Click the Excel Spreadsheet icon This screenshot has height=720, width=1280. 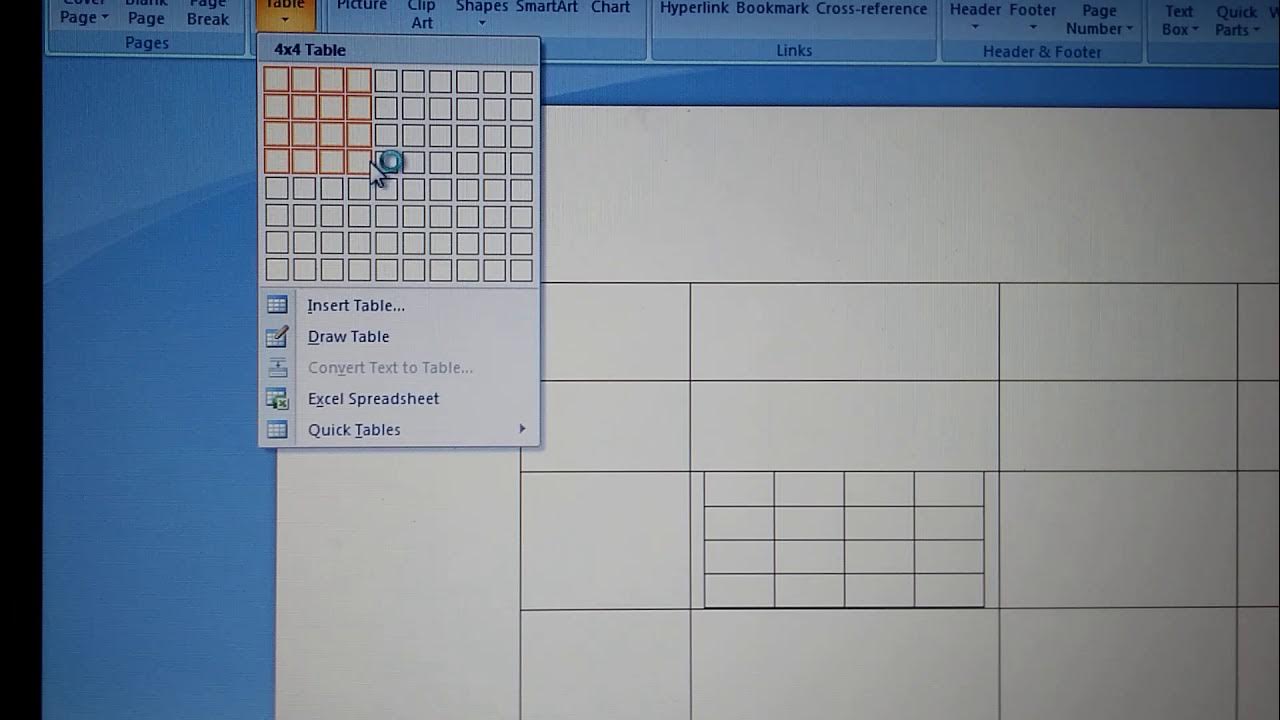[277, 398]
